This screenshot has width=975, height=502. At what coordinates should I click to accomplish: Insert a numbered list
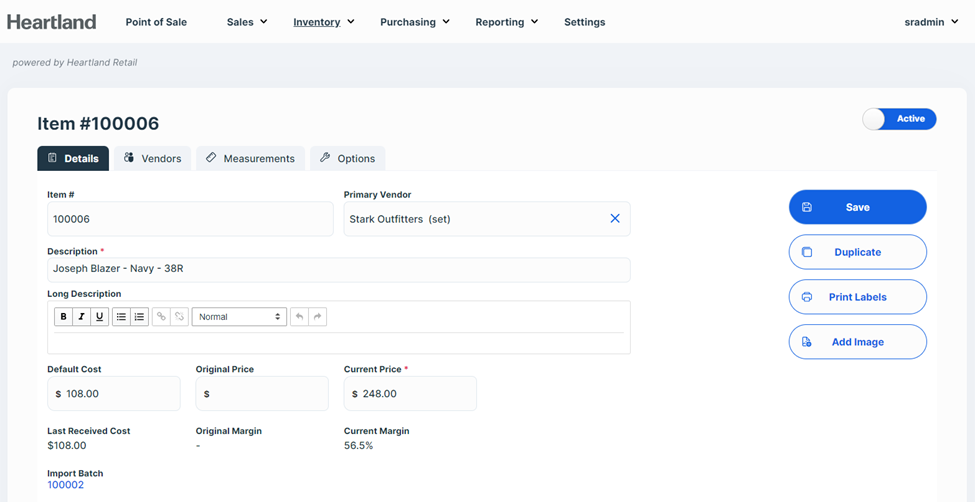[139, 317]
